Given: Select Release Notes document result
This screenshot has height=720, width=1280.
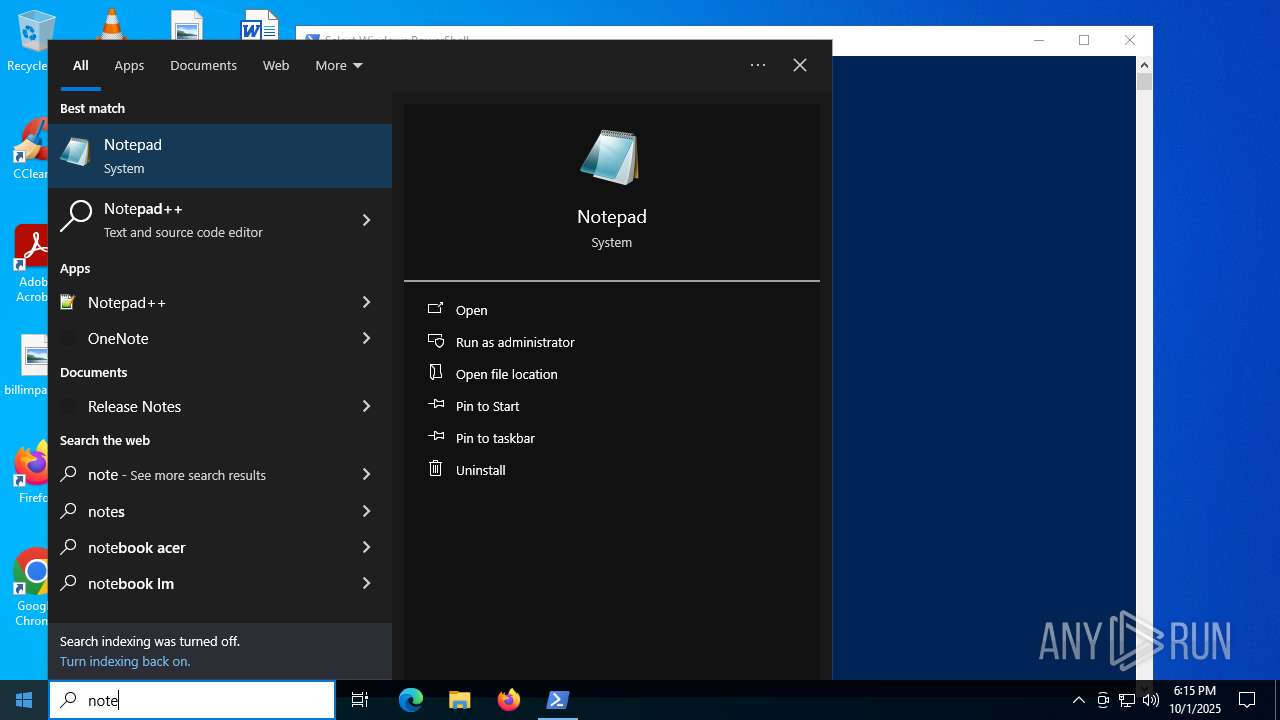Looking at the screenshot, I should point(220,406).
